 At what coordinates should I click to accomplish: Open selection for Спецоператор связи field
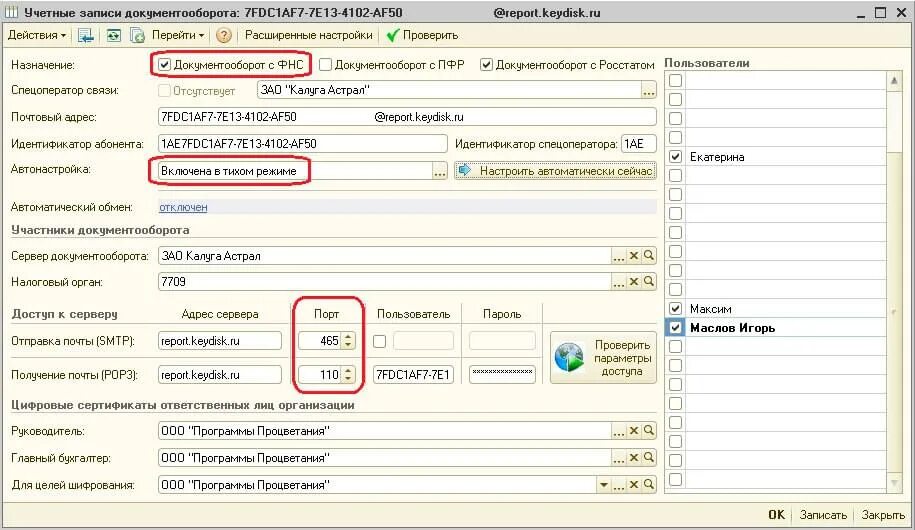point(648,90)
